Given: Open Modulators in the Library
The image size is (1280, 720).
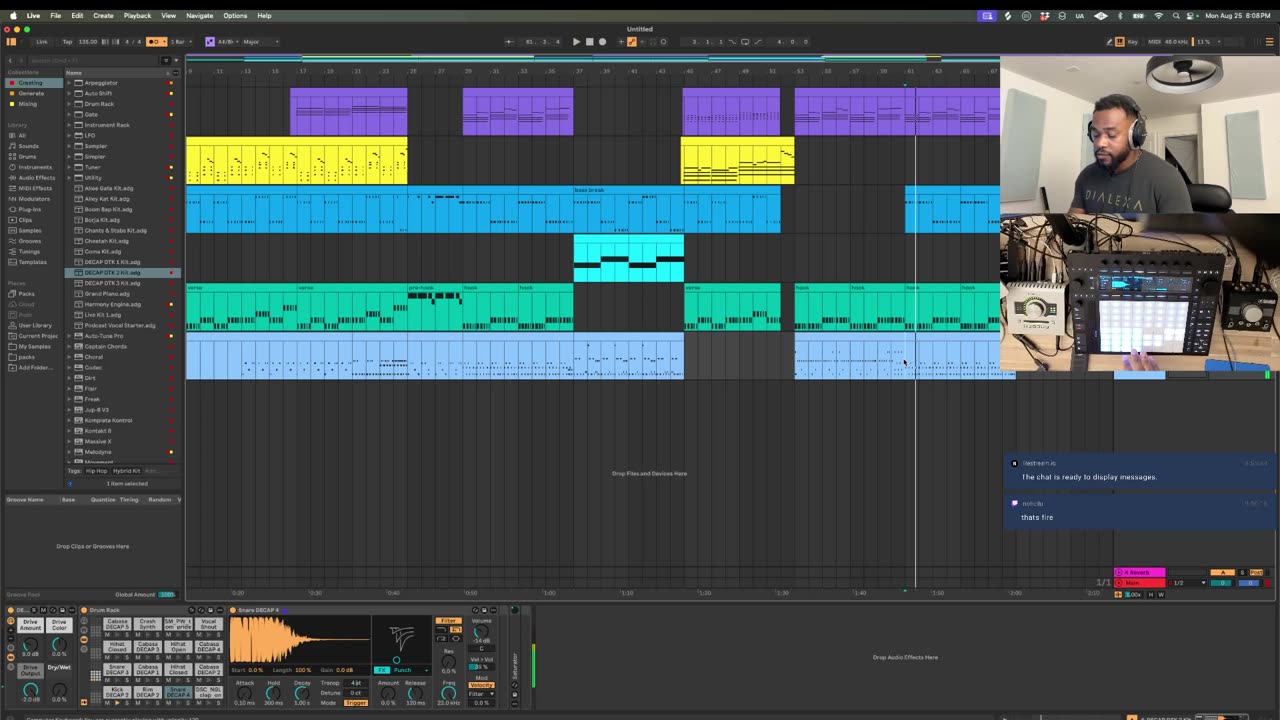Looking at the screenshot, I should point(33,199).
